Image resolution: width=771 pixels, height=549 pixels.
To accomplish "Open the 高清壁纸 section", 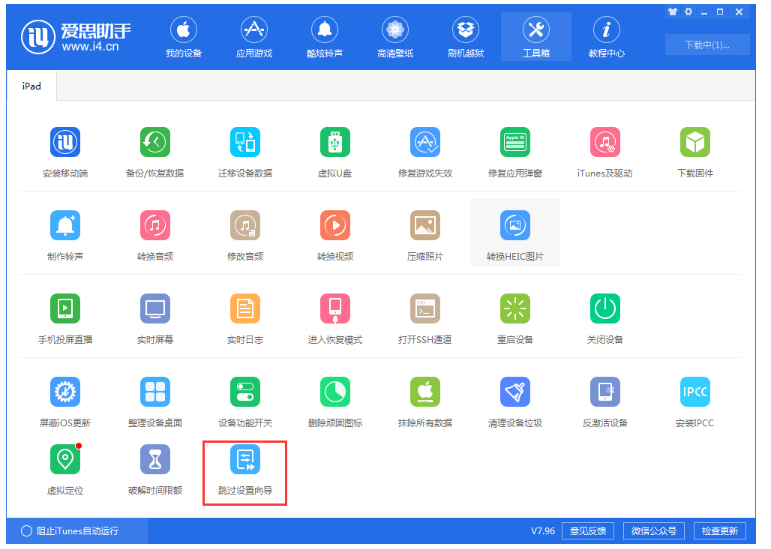I will click(x=395, y=37).
